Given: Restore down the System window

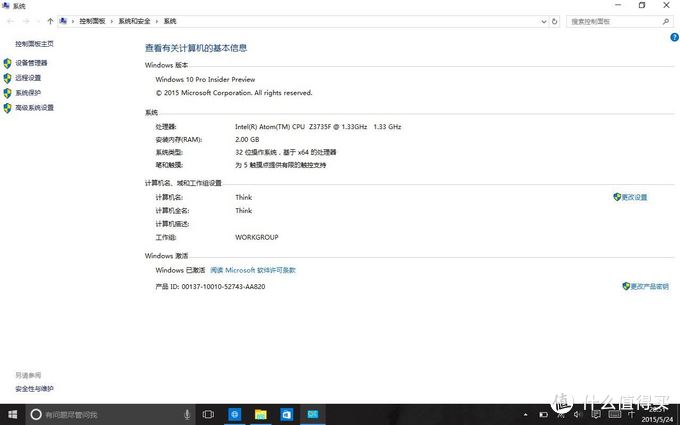Looking at the screenshot, I should click(x=642, y=5).
